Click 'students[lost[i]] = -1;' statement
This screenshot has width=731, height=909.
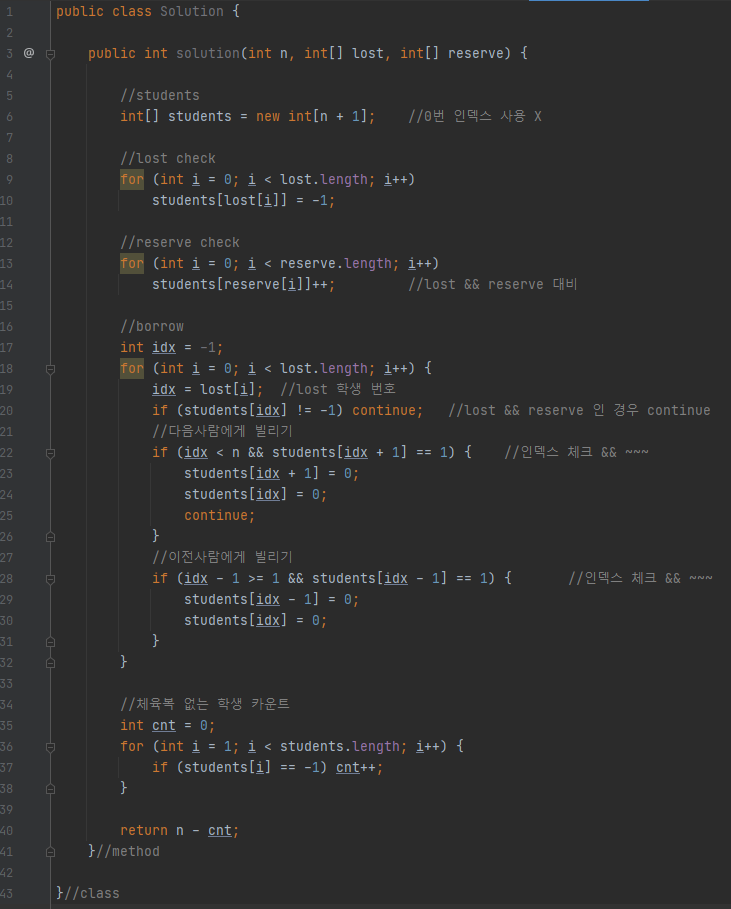point(244,201)
